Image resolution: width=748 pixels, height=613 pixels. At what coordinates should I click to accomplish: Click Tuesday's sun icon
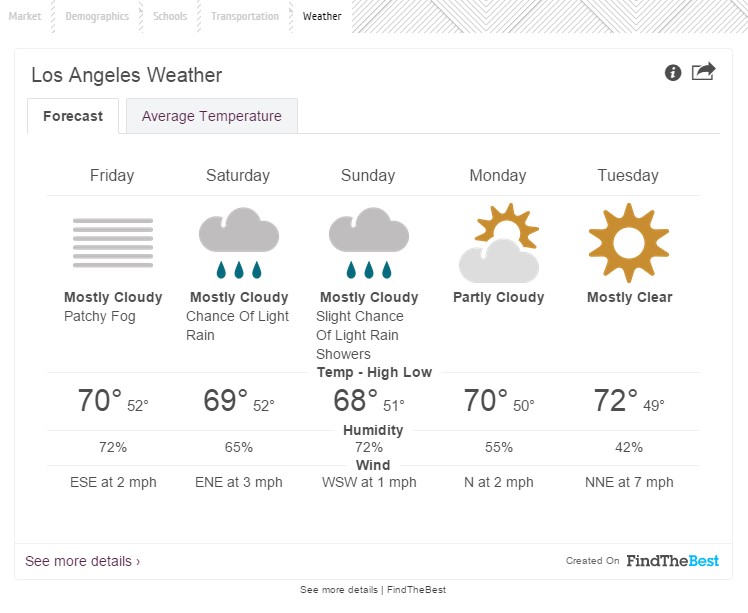coord(628,242)
